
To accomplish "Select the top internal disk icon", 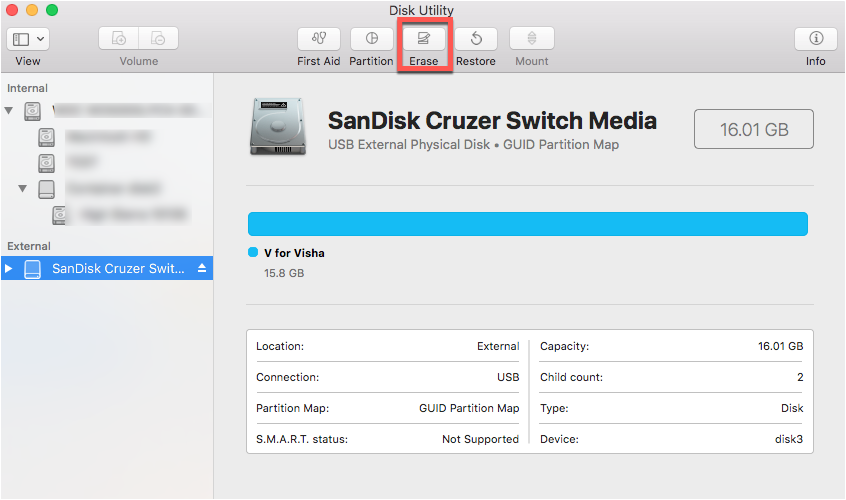I will click(x=32, y=111).
